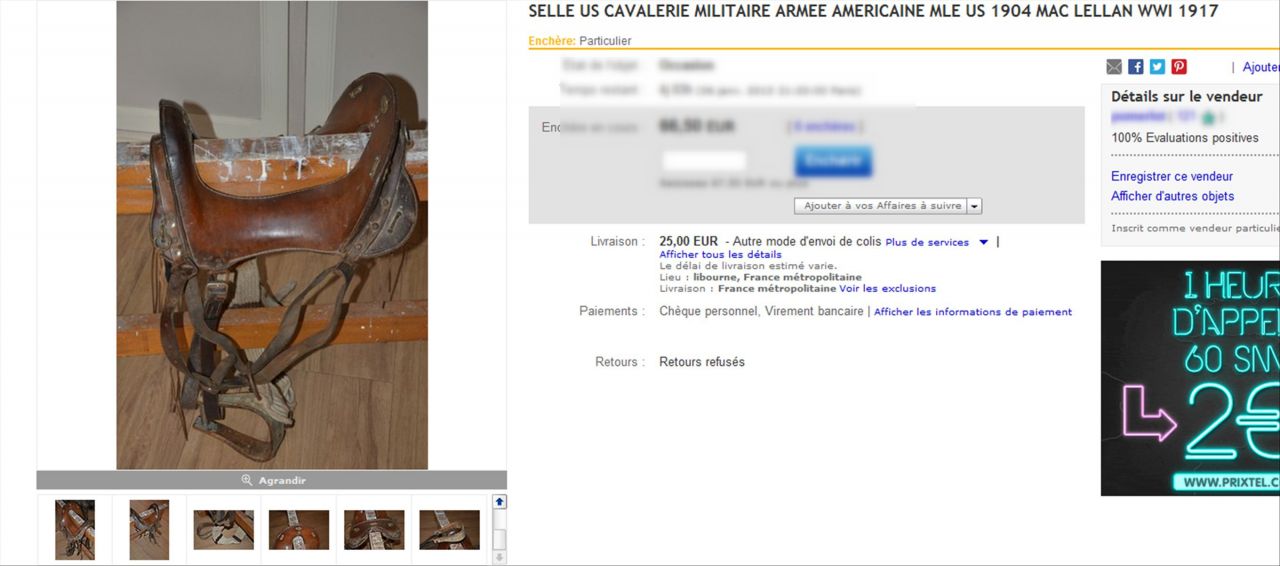Select the last saddle thumbnail in row
1280x566 pixels.
click(449, 530)
